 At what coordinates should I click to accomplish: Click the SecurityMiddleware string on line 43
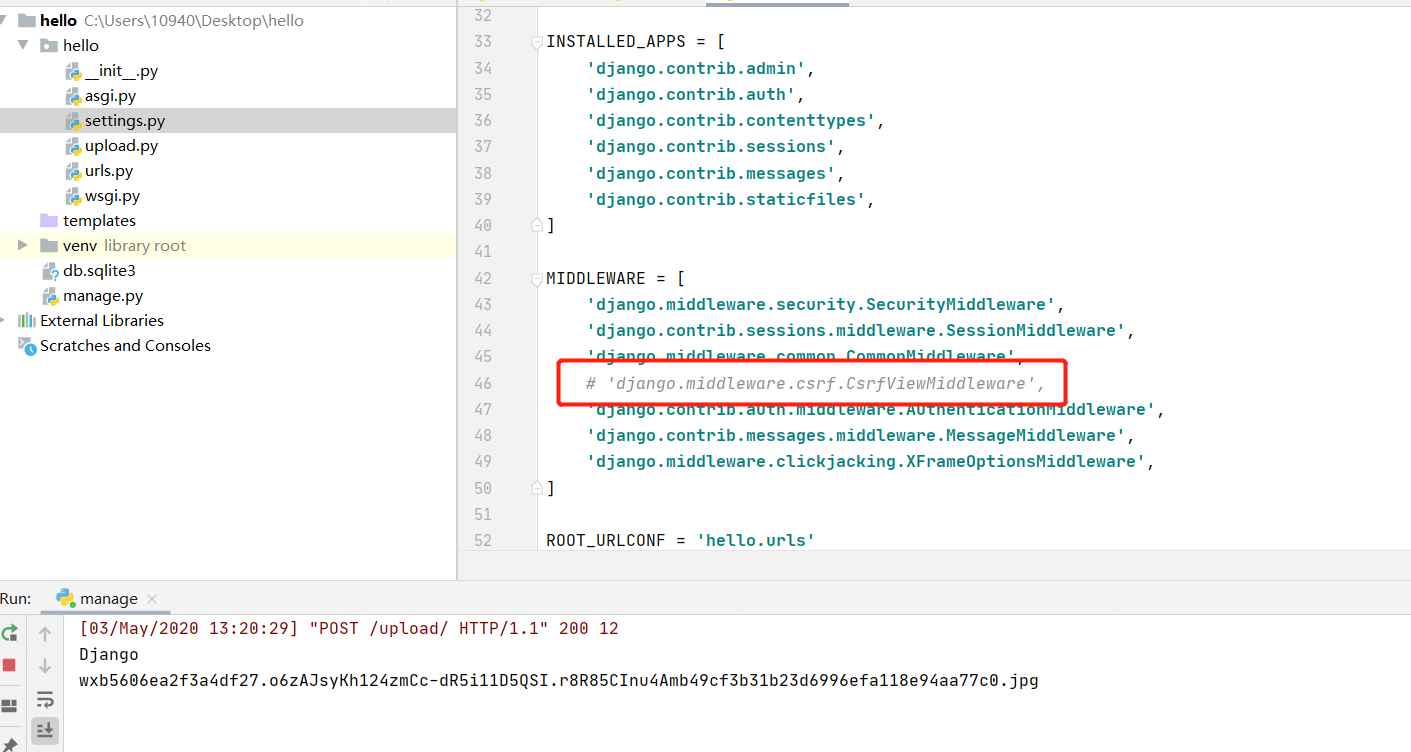tap(820, 304)
